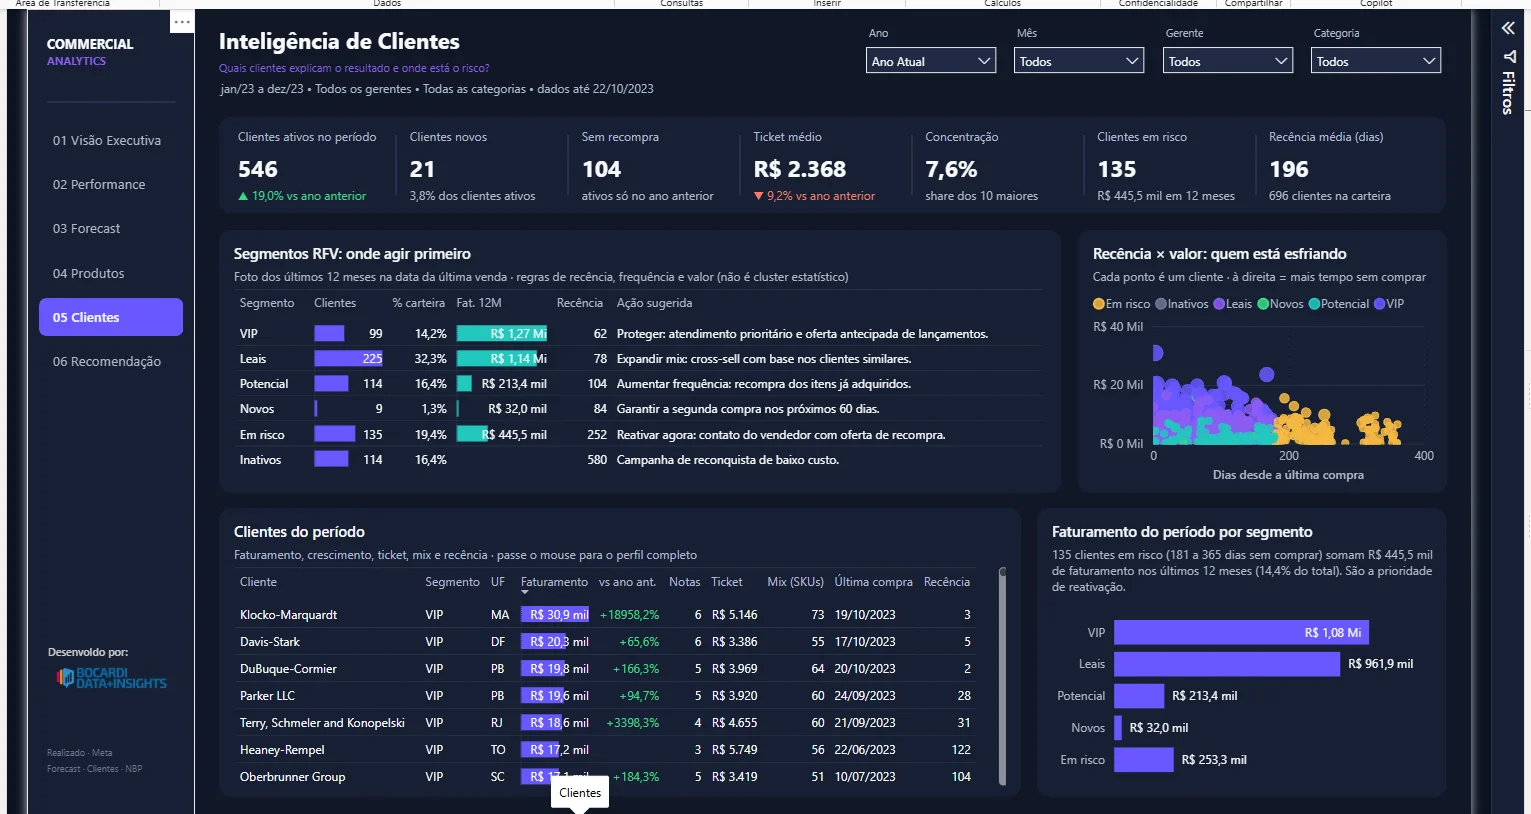Click the Em risco legend swatch
Viewport: 1531px width, 814px height.
pyautogui.click(x=1099, y=304)
